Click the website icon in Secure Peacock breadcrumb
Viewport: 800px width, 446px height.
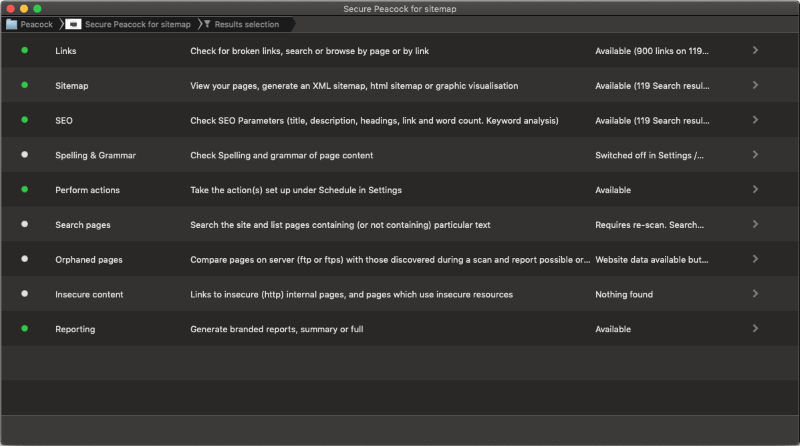pyautogui.click(x=73, y=24)
